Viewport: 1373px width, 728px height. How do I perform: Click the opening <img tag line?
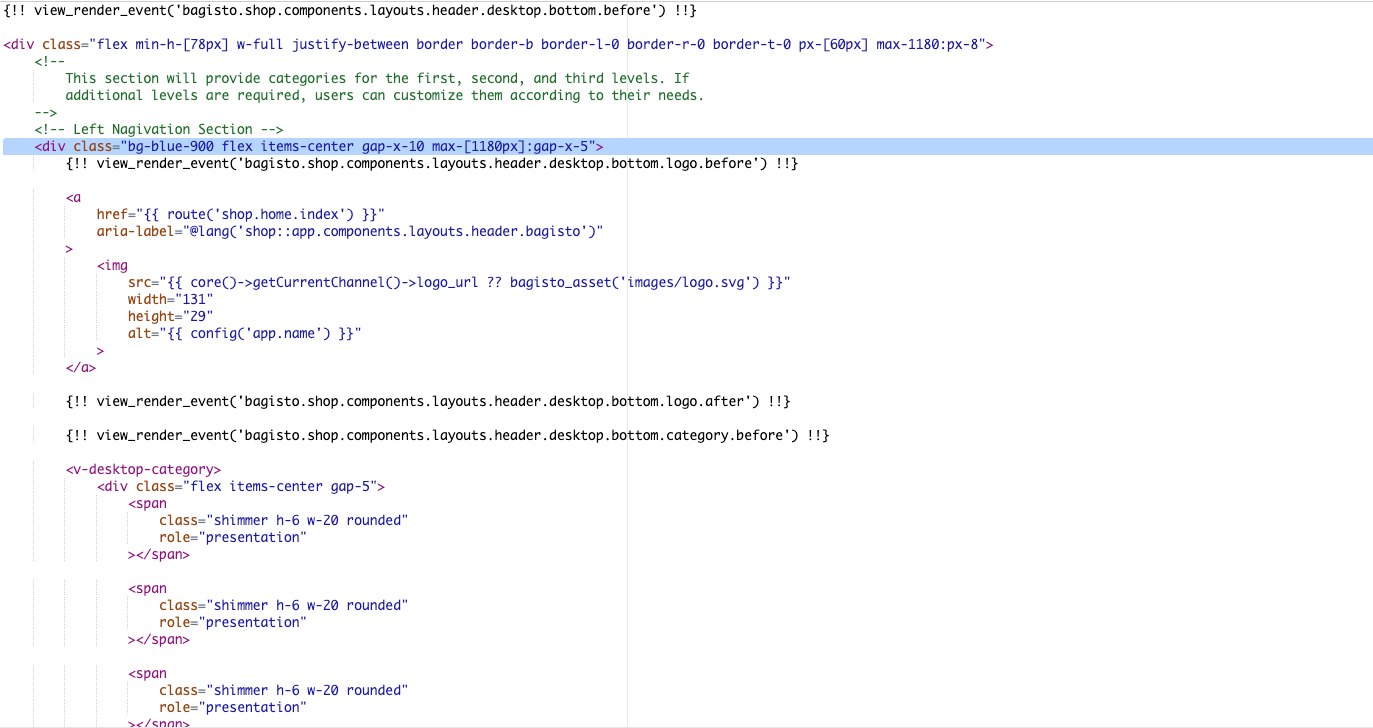112,265
